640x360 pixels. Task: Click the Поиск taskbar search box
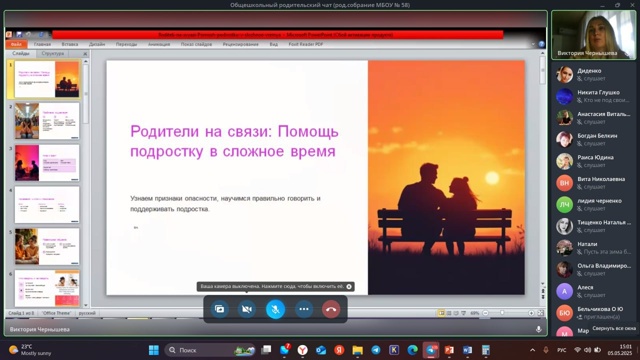tap(210, 350)
